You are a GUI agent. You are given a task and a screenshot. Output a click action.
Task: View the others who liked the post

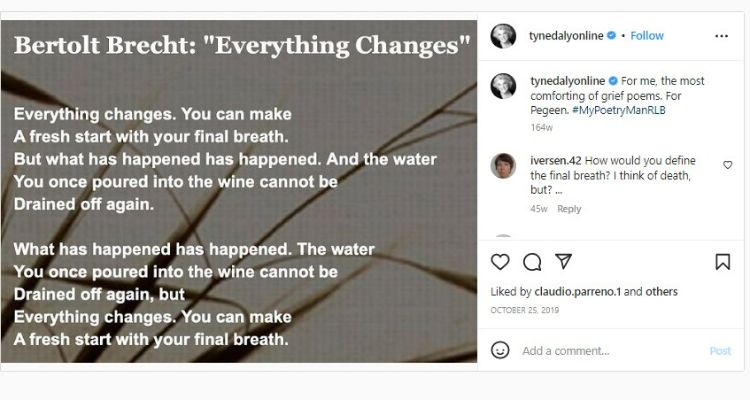click(660, 292)
